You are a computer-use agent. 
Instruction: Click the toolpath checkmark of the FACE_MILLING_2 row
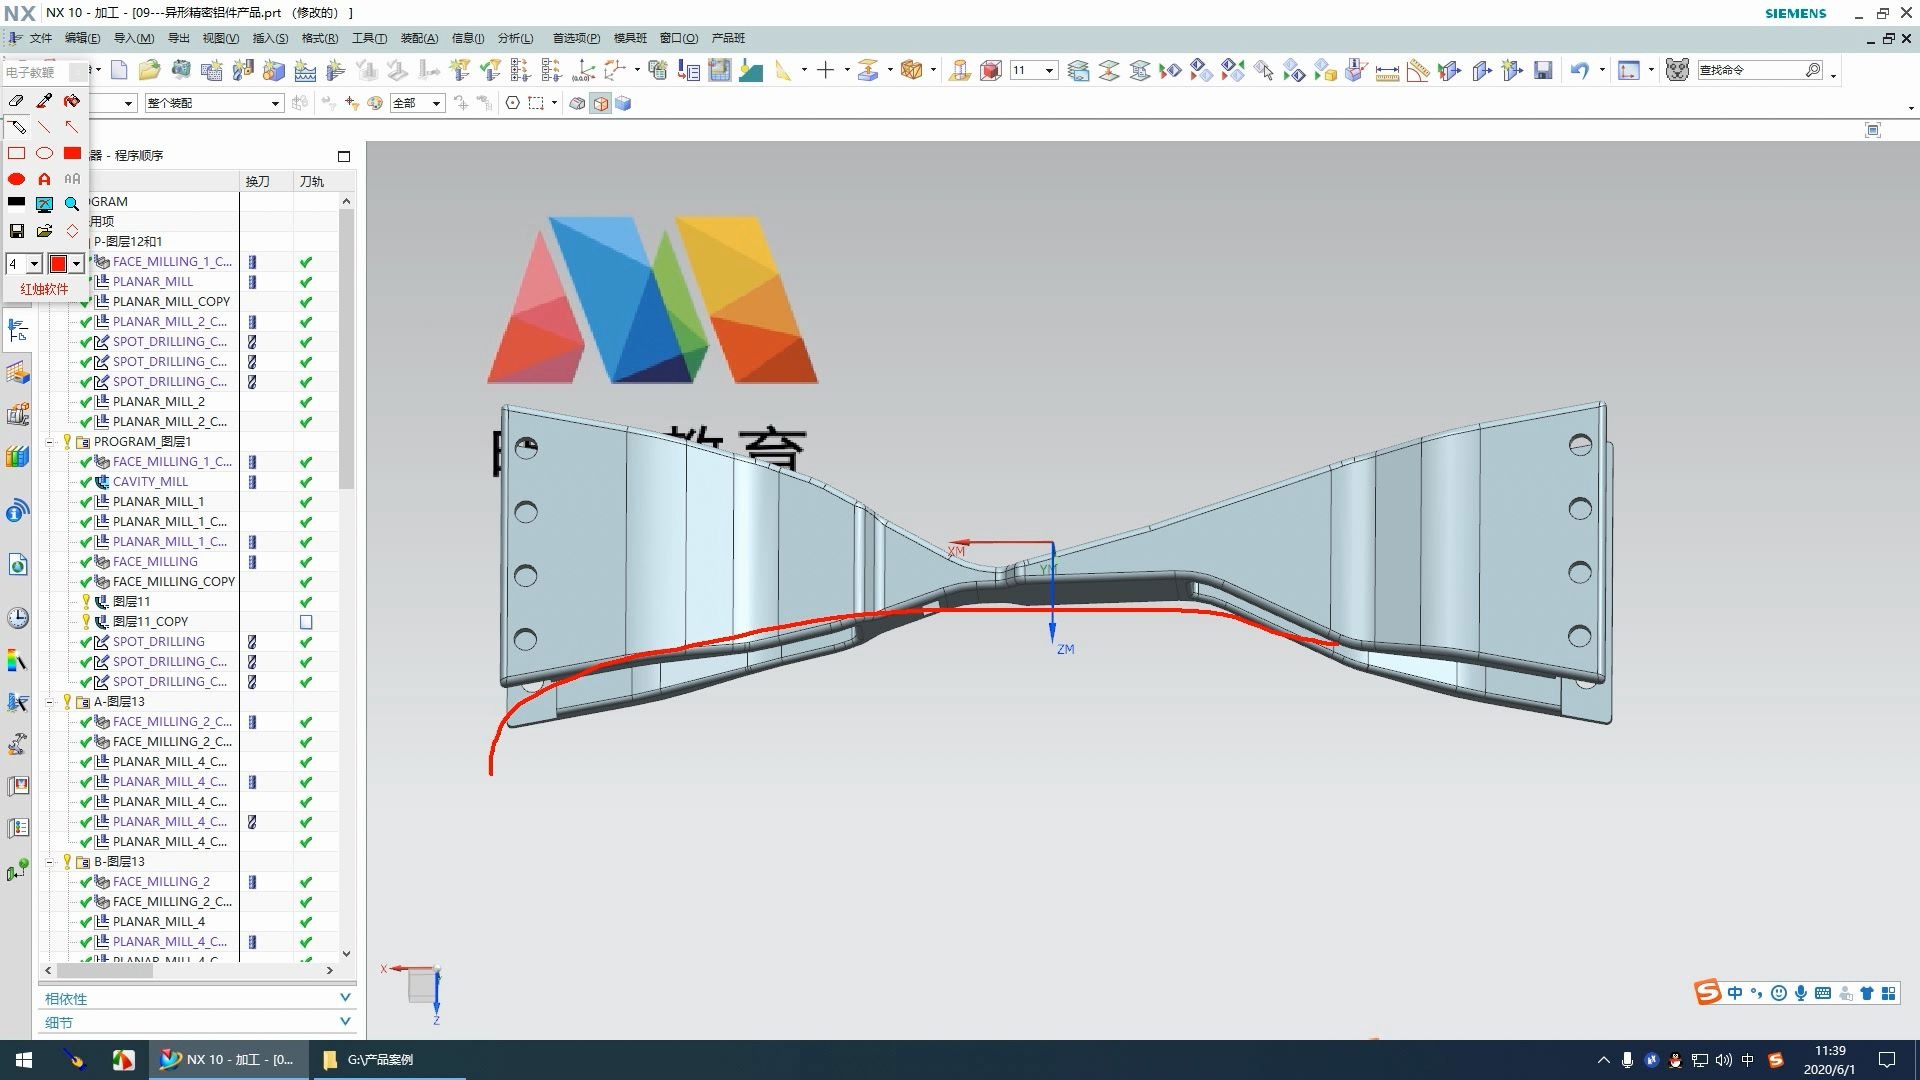coord(306,882)
